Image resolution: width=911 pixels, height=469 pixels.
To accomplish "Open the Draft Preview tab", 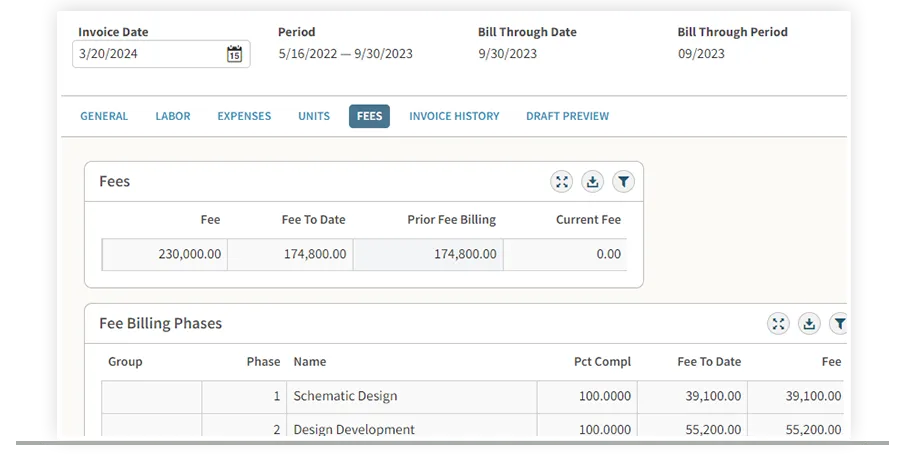I will (567, 116).
